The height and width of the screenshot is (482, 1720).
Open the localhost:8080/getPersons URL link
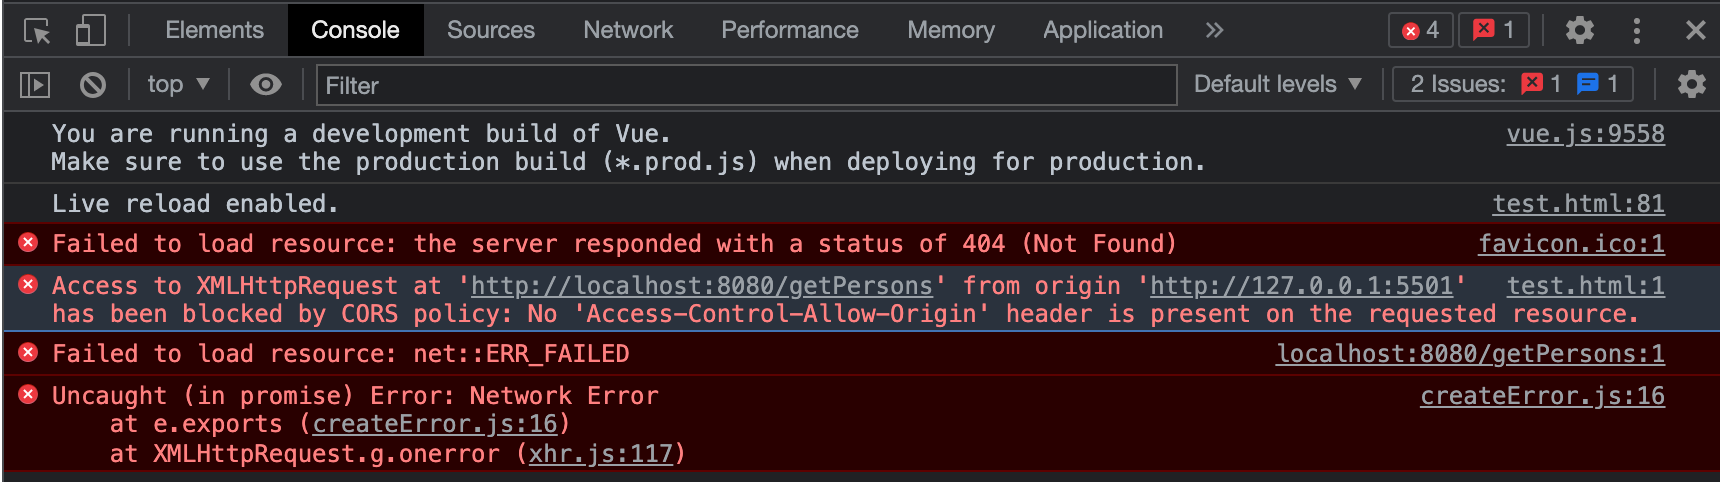(701, 286)
